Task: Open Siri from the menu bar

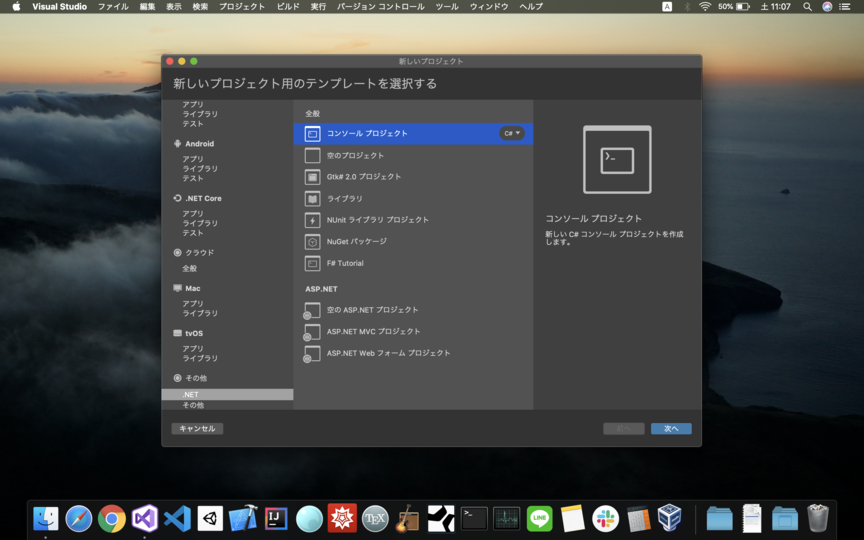Action: 827,7
